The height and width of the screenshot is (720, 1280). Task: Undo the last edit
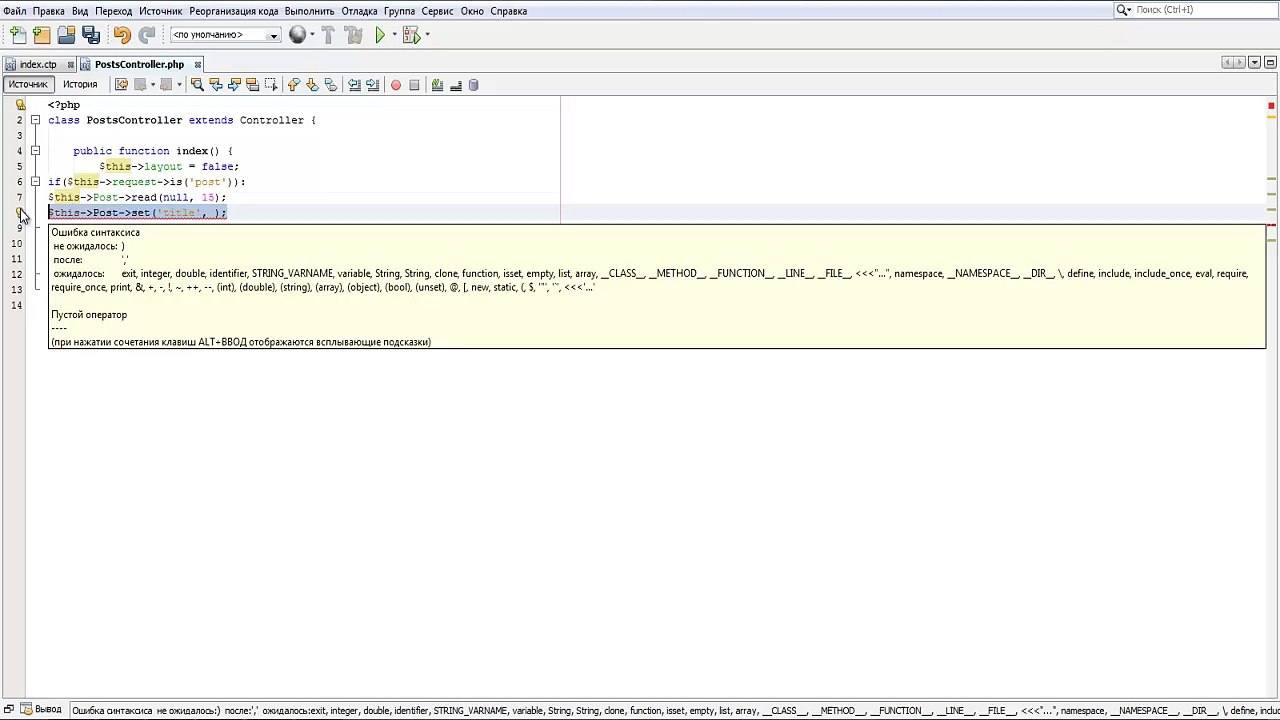[x=122, y=35]
